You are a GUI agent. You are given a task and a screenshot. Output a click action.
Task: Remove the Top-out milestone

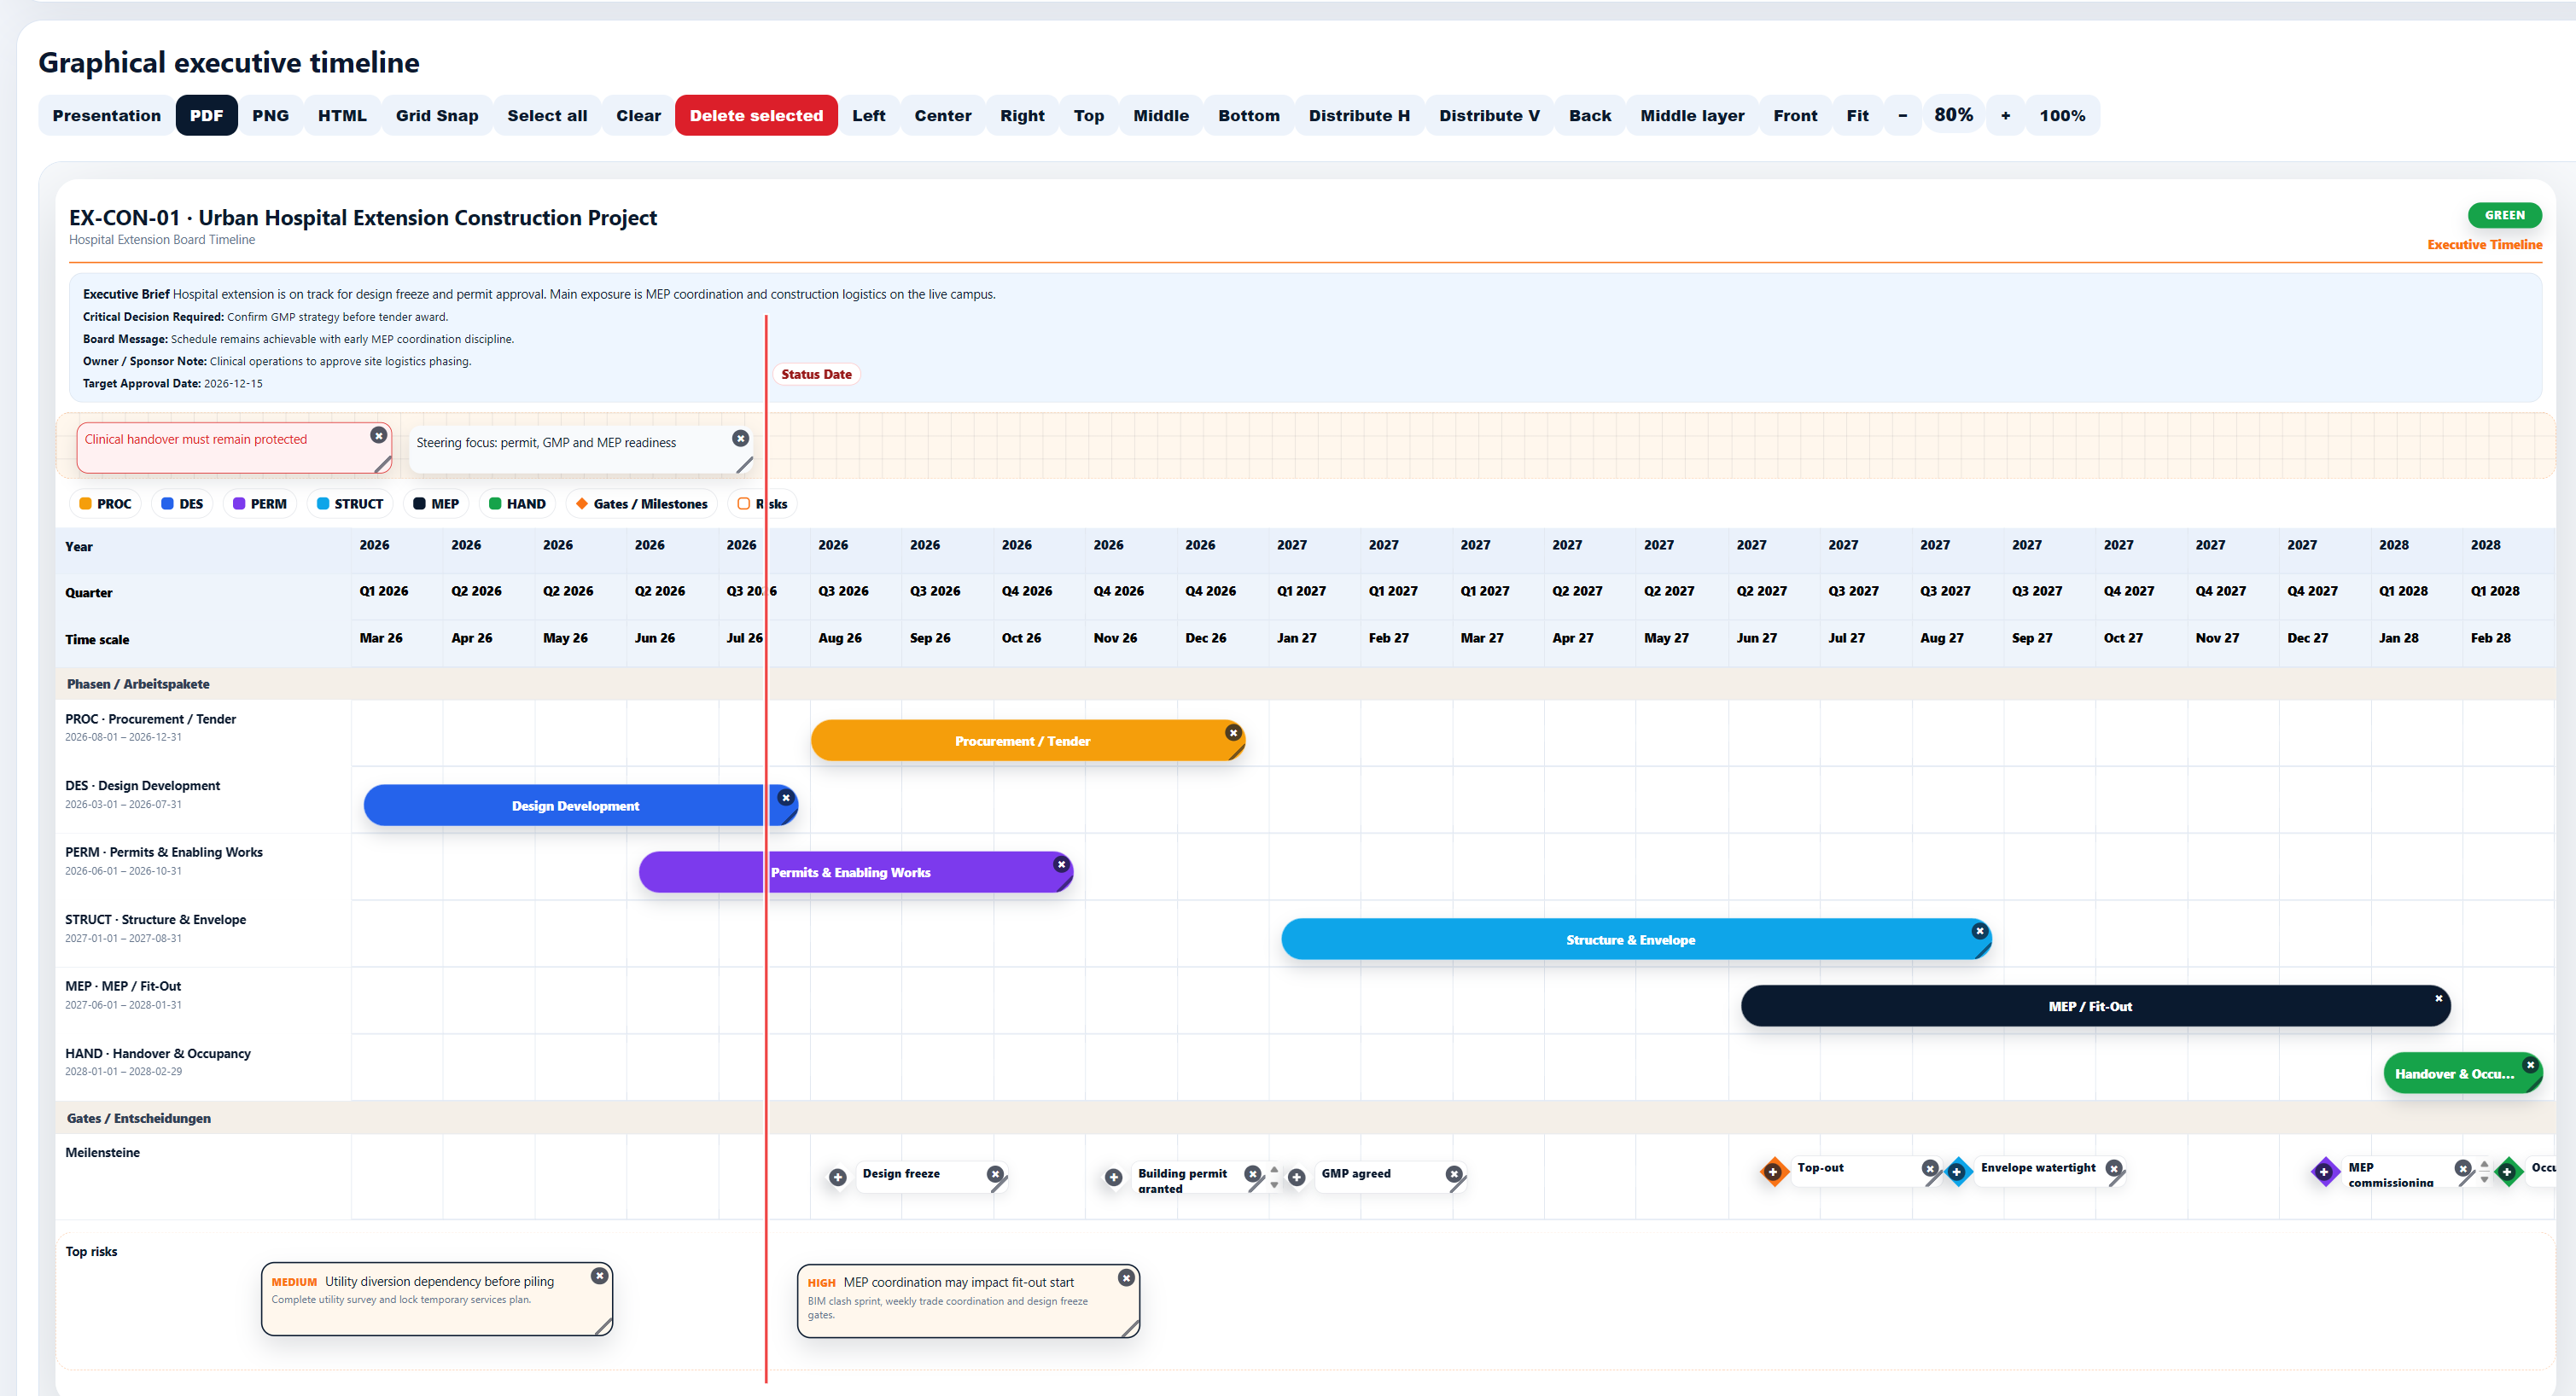pyautogui.click(x=1930, y=1168)
